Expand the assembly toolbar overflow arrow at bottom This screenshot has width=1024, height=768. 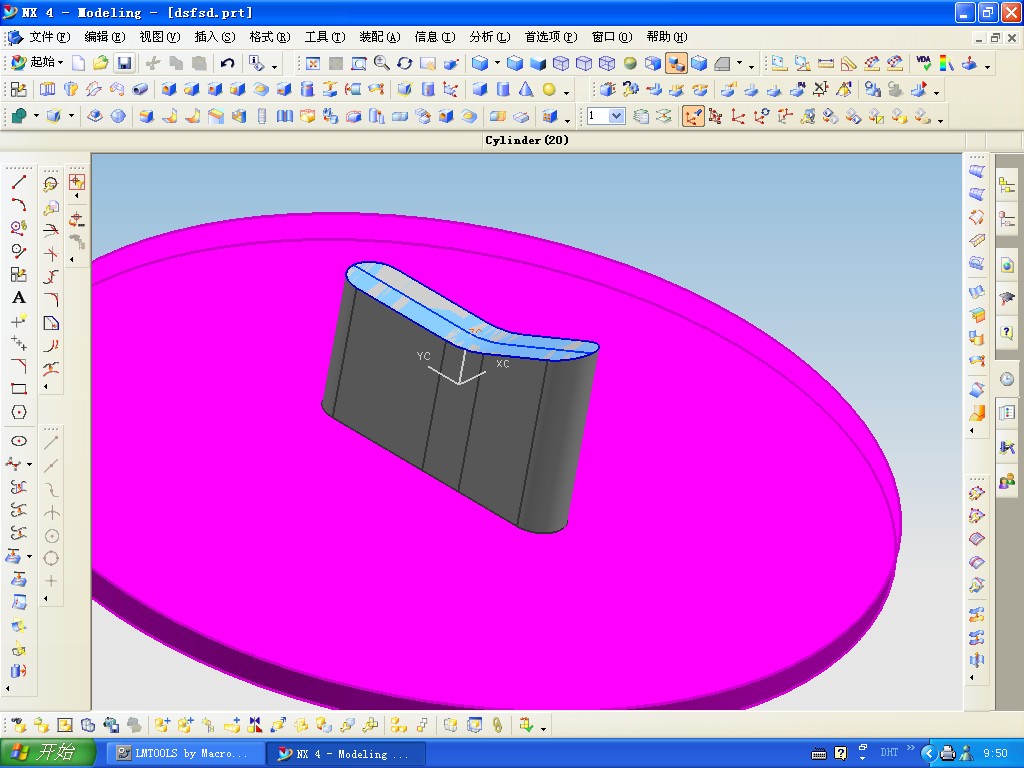[x=543, y=728]
